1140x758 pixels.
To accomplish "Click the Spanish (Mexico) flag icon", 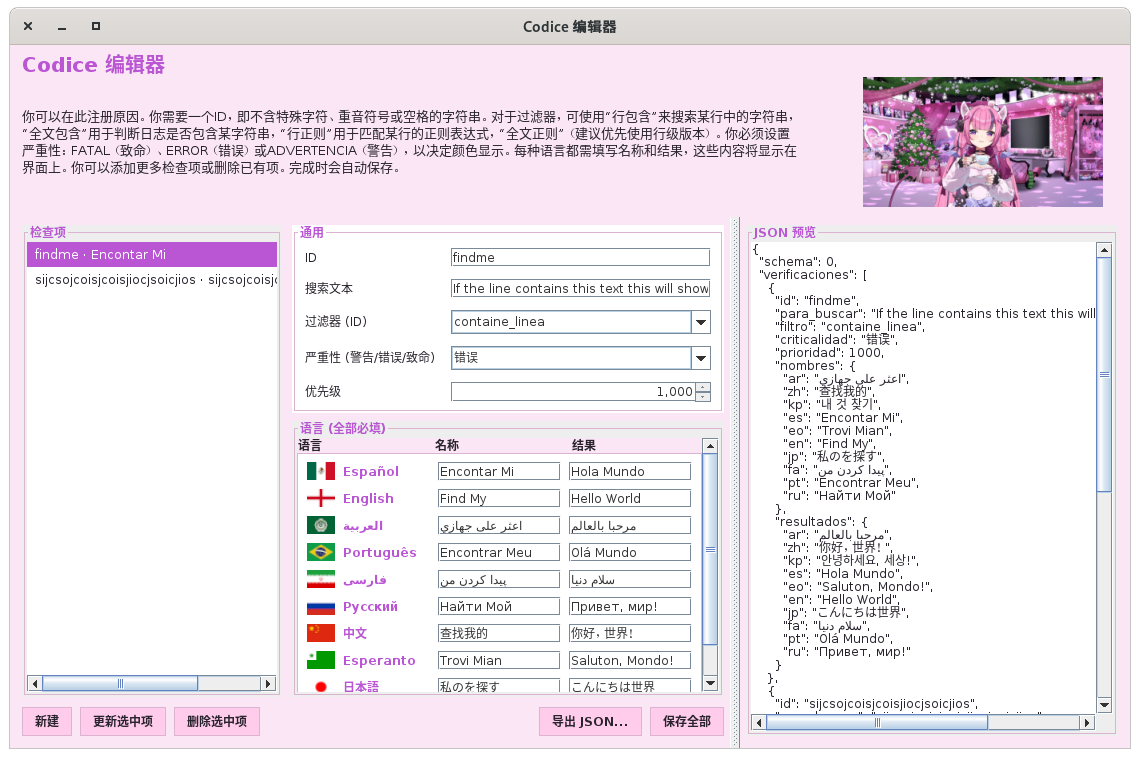I will tap(320, 471).
